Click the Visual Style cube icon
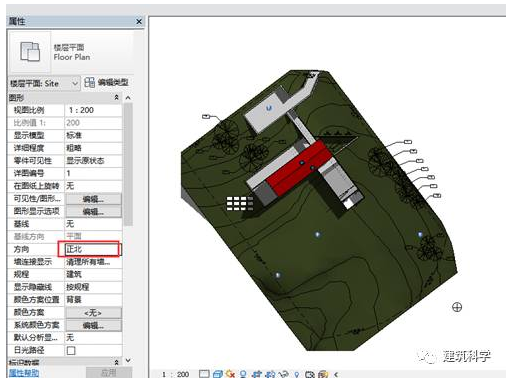 coord(217,374)
